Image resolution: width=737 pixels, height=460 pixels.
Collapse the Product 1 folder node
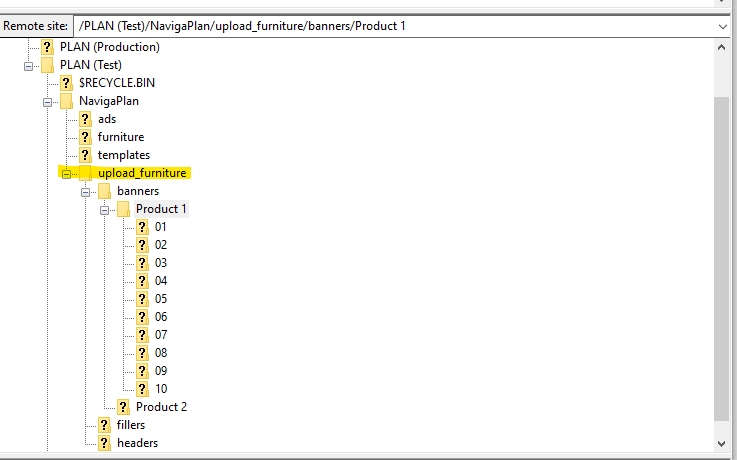[x=105, y=209]
